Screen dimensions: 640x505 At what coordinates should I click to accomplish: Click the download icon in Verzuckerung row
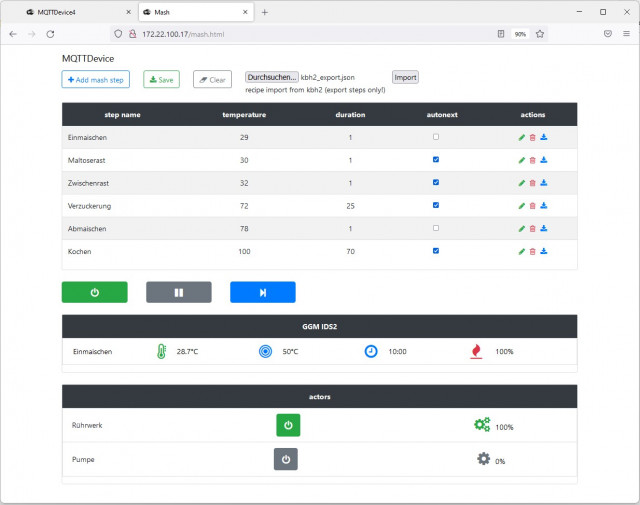point(544,206)
